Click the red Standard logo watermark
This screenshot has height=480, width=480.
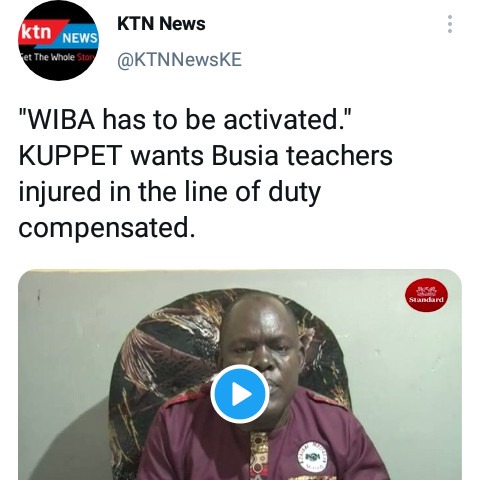point(426,295)
